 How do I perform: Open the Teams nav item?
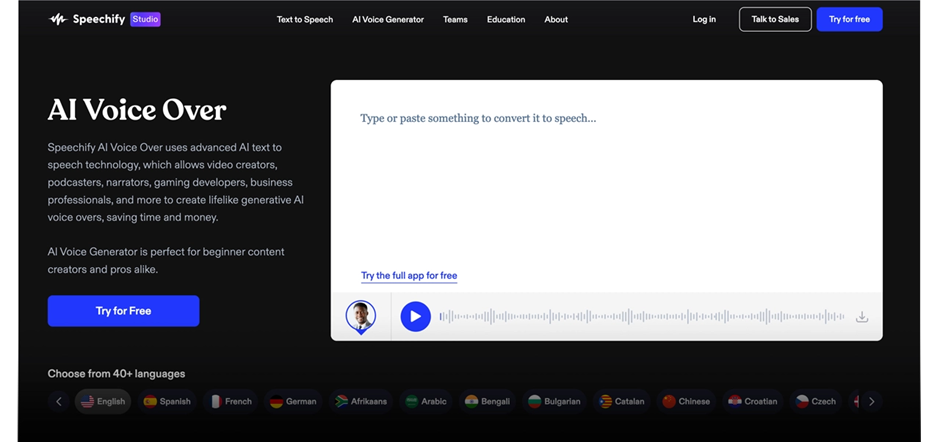click(455, 19)
